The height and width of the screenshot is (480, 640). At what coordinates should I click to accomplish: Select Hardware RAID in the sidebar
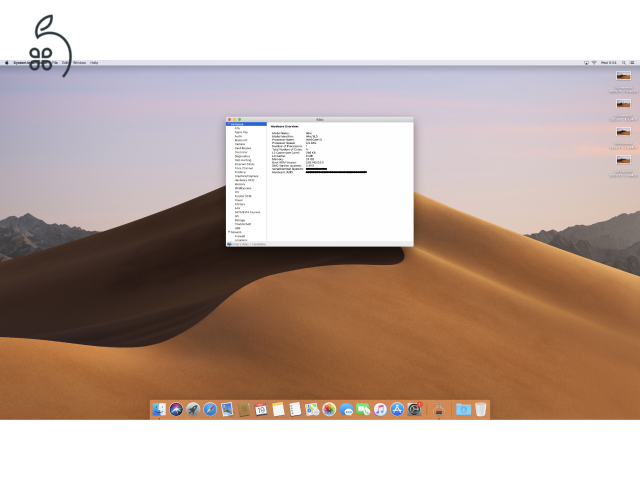click(244, 180)
